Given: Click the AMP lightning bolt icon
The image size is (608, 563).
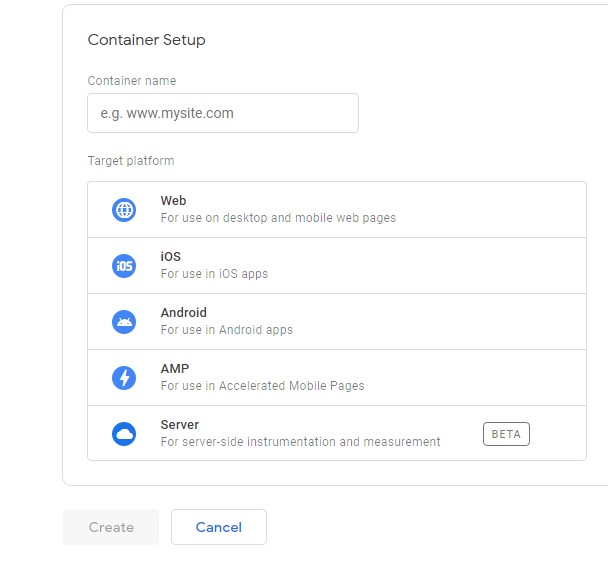Looking at the screenshot, I should coord(124,378).
